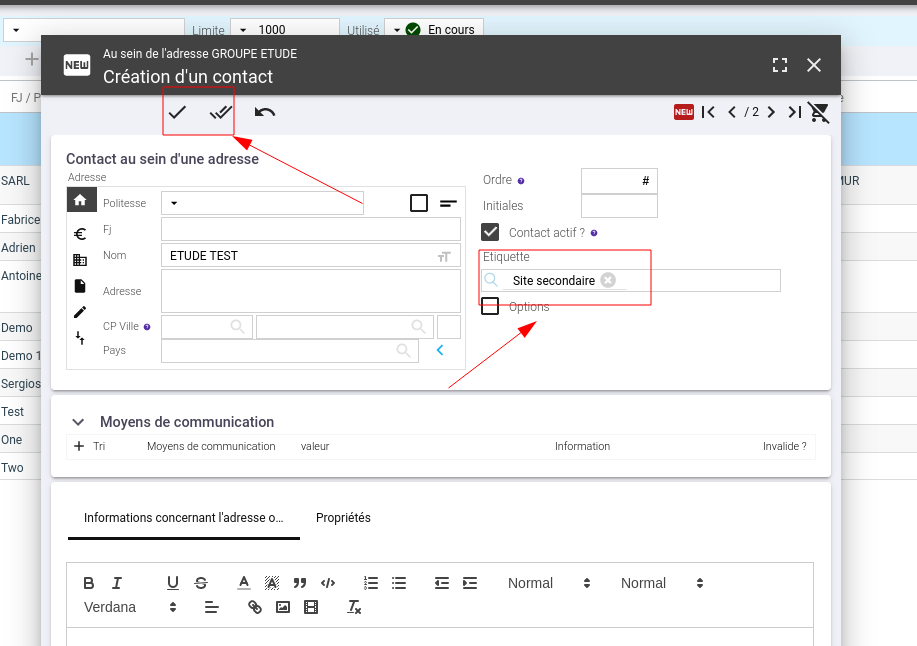Screen dimensions: 917x646
Task: Increase the paragraph indent
Action: click(x=470, y=583)
